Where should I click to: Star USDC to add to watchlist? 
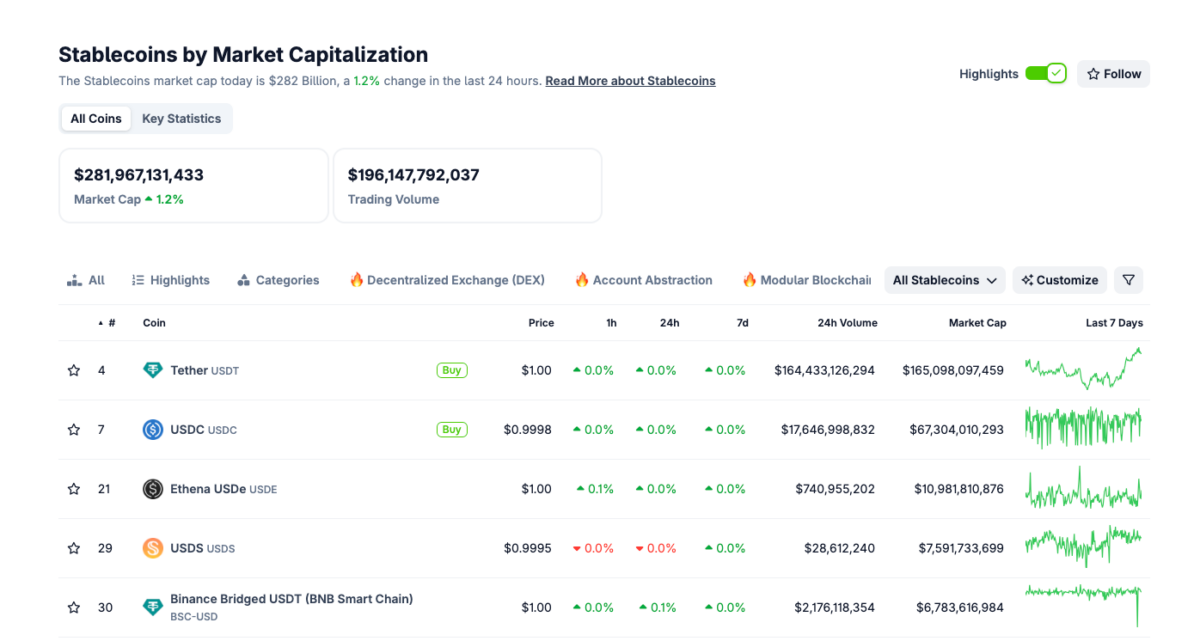[73, 430]
